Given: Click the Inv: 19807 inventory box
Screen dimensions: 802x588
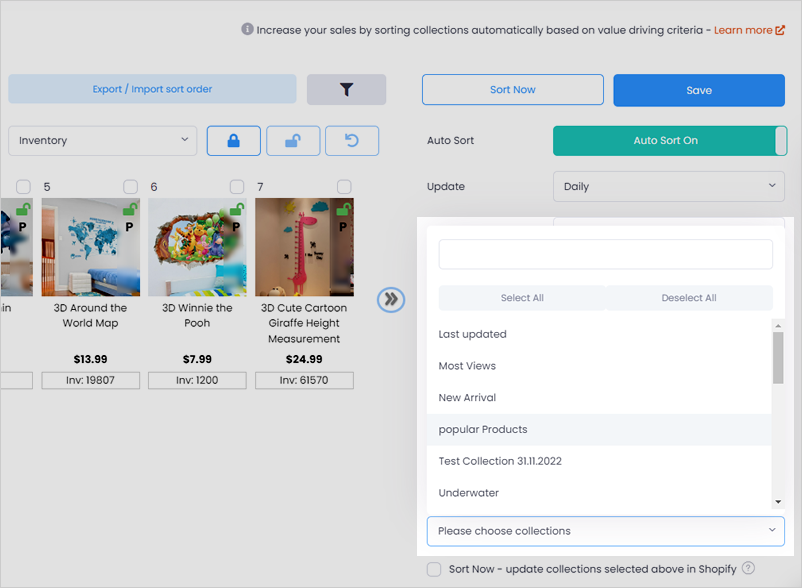Looking at the screenshot, I should point(91,380).
